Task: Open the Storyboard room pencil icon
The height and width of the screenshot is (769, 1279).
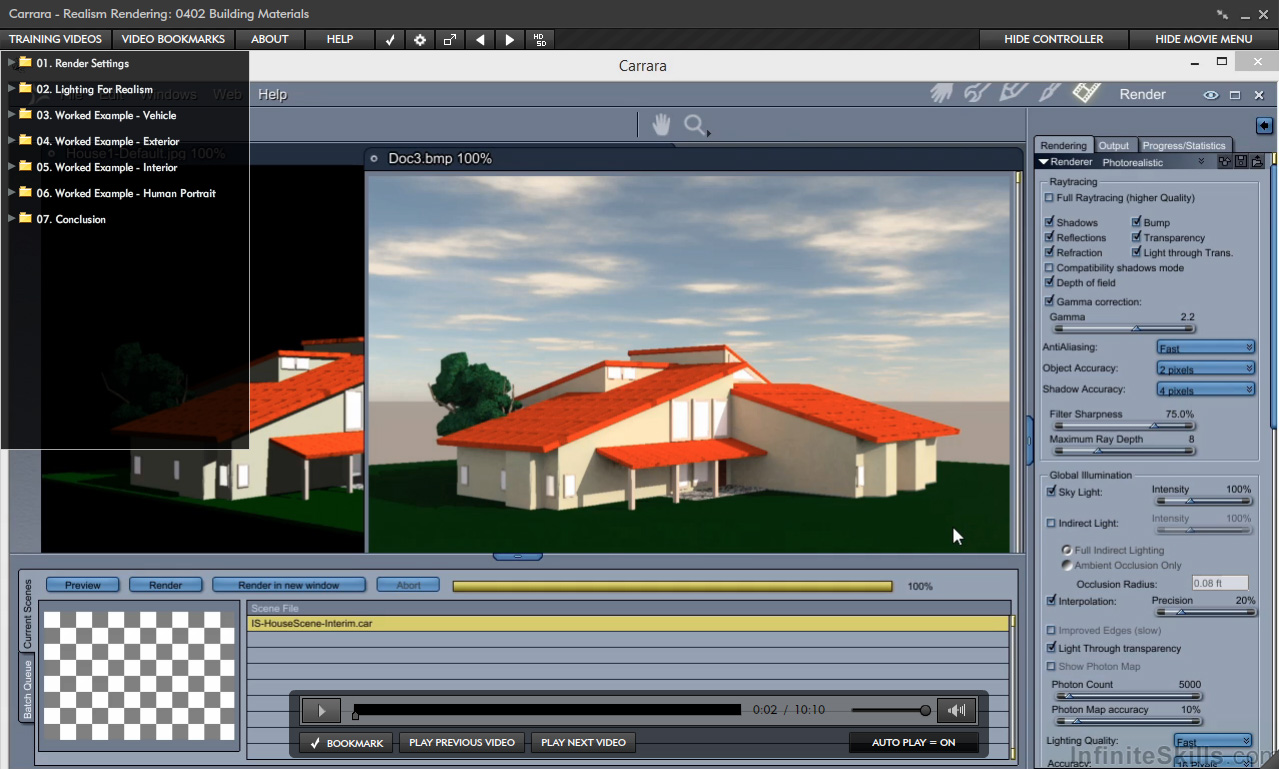Action: [1013, 93]
